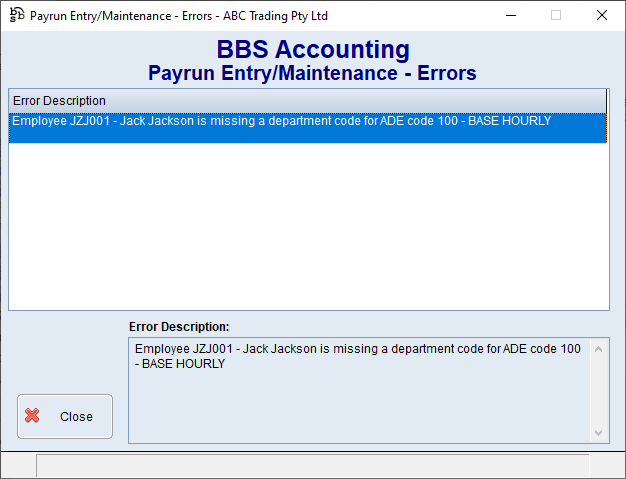626x479 pixels.
Task: Click the red X icon on Close button
Action: pyautogui.click(x=33, y=416)
